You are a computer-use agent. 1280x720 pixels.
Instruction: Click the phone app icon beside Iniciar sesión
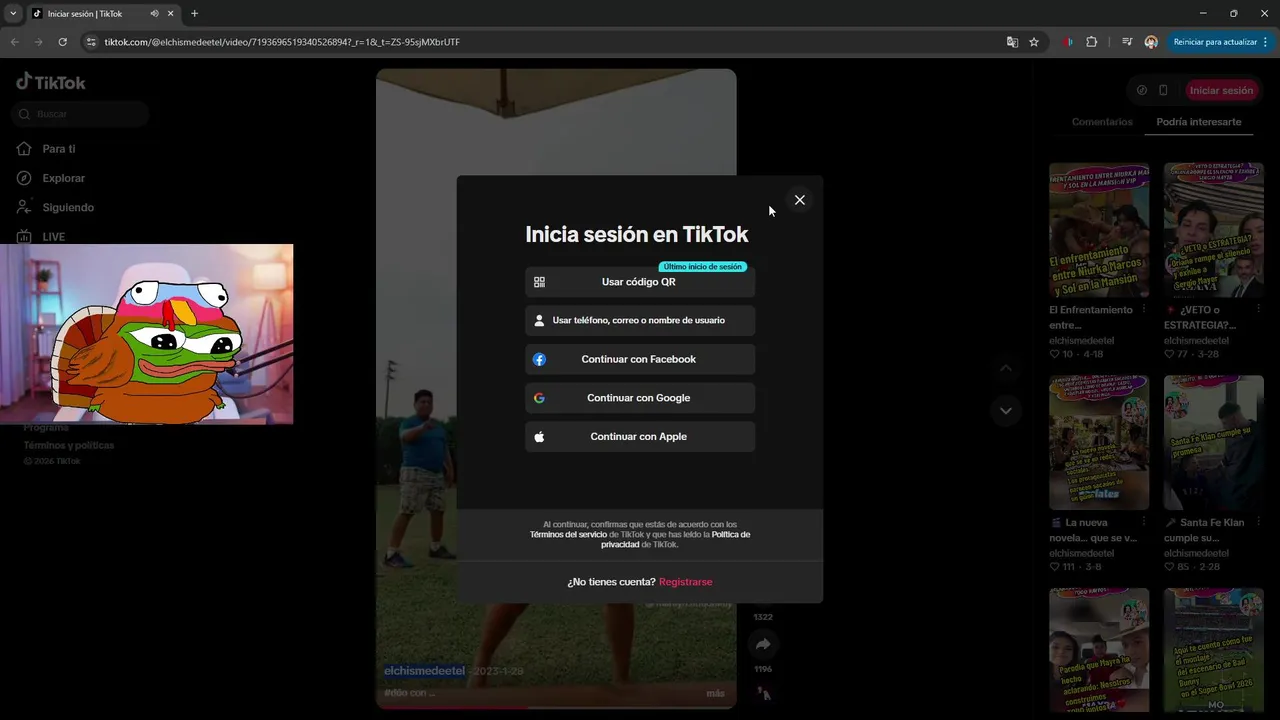(1163, 90)
